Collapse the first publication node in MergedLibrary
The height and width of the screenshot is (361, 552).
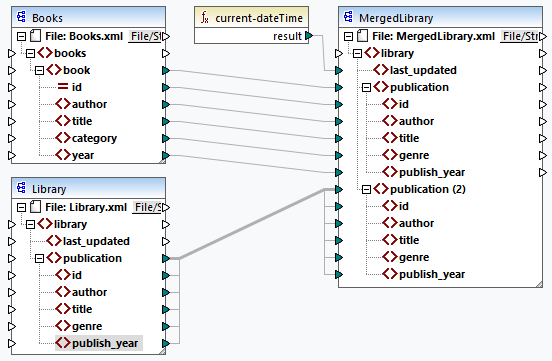pyautogui.click(x=366, y=87)
